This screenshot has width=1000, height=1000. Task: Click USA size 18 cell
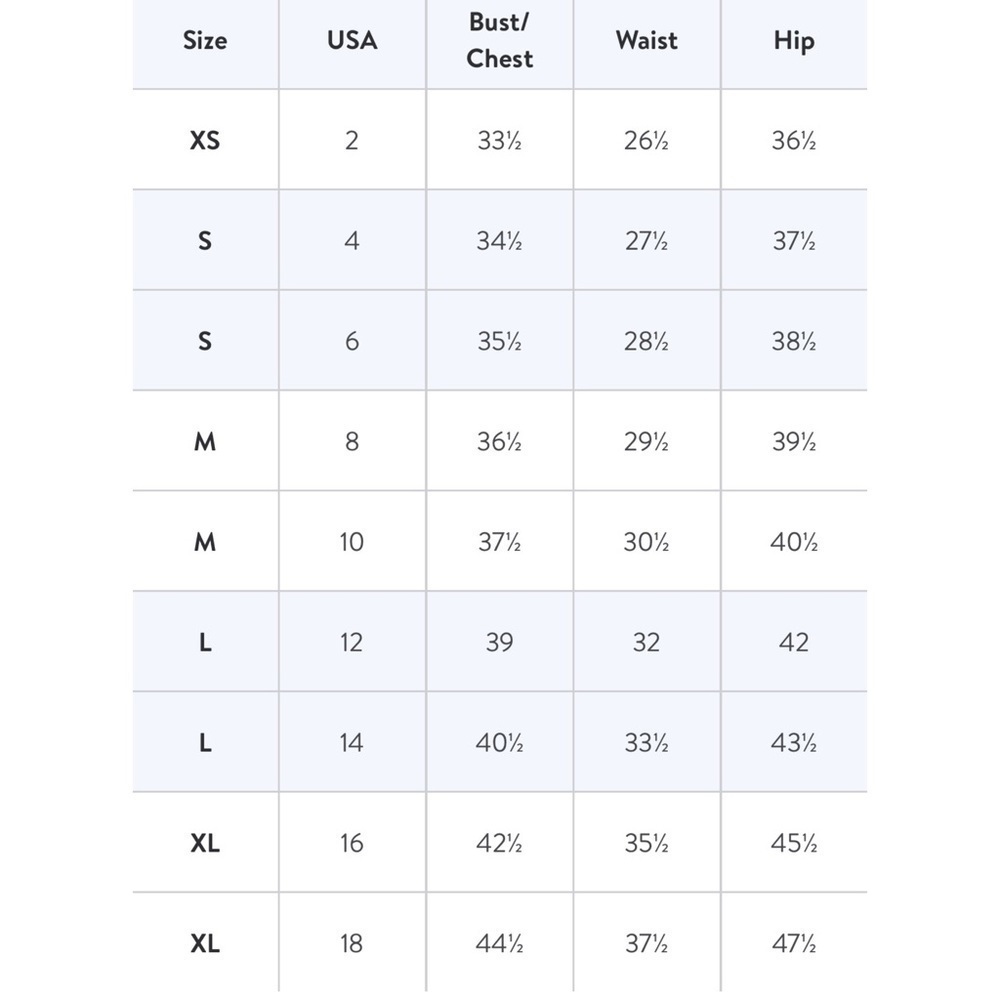[x=351, y=943]
